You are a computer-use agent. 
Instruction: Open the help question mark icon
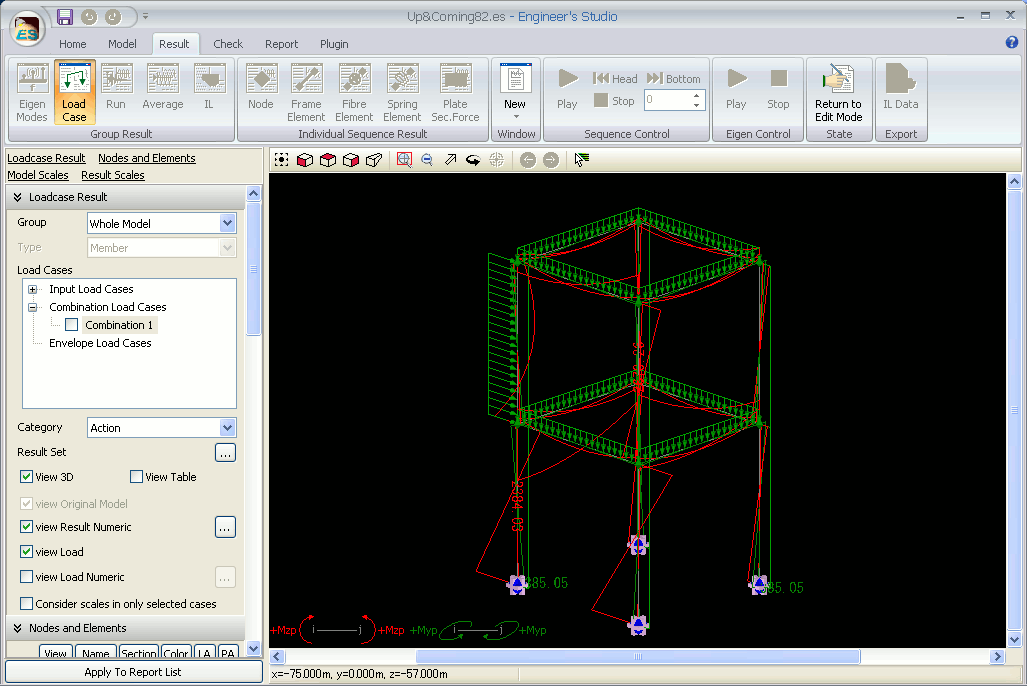[x=1012, y=43]
